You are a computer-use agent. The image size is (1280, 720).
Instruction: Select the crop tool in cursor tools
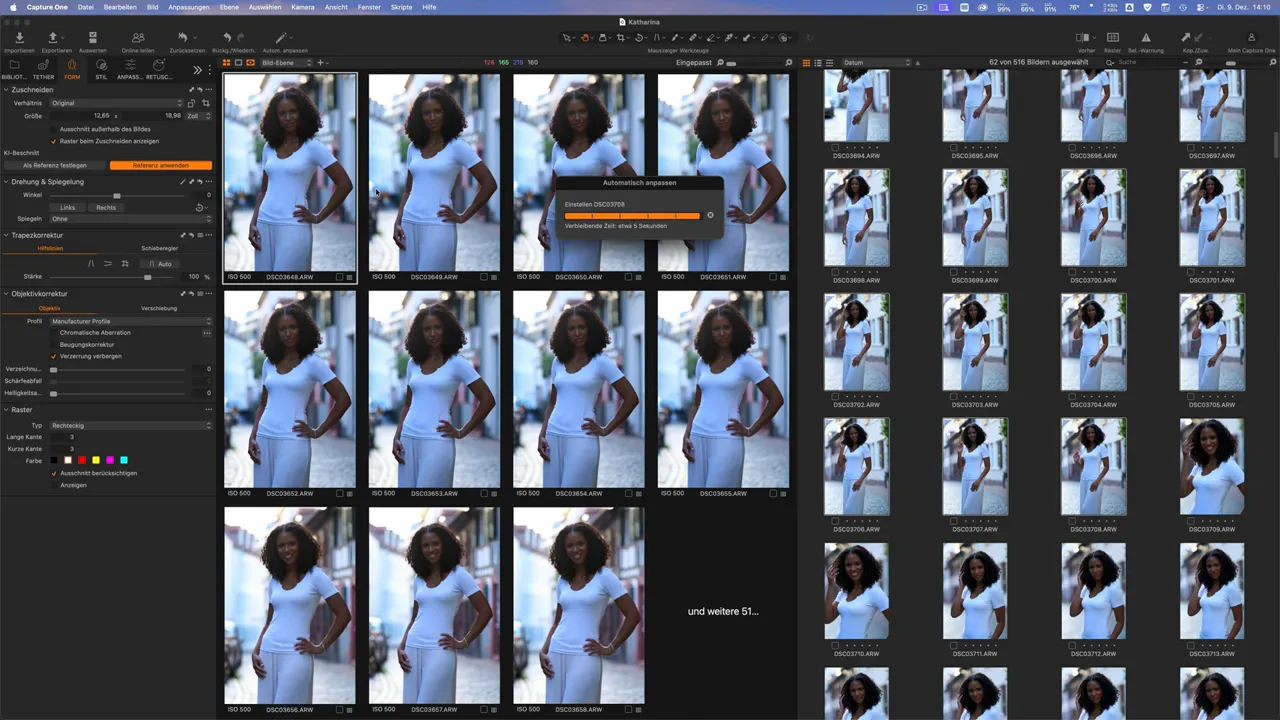tap(621, 38)
